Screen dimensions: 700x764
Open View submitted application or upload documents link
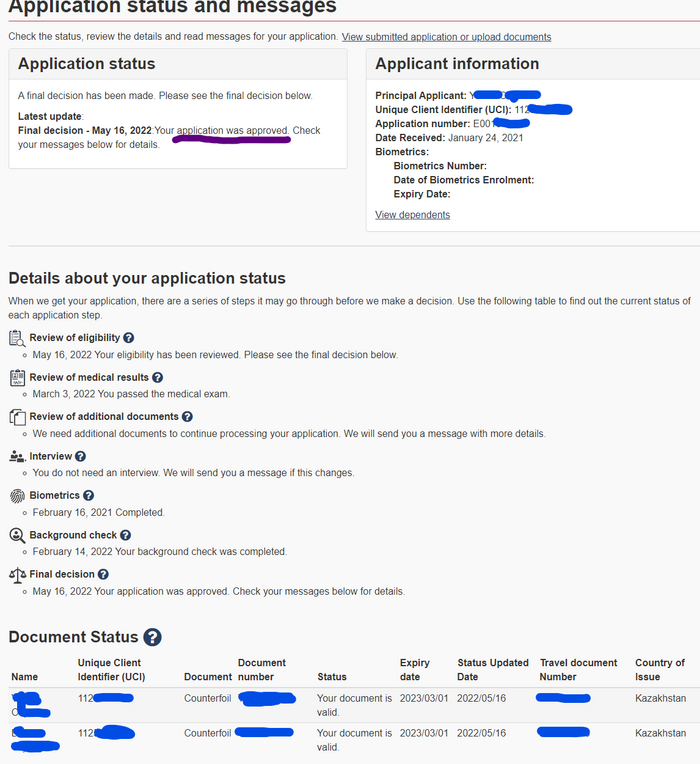coord(446,37)
